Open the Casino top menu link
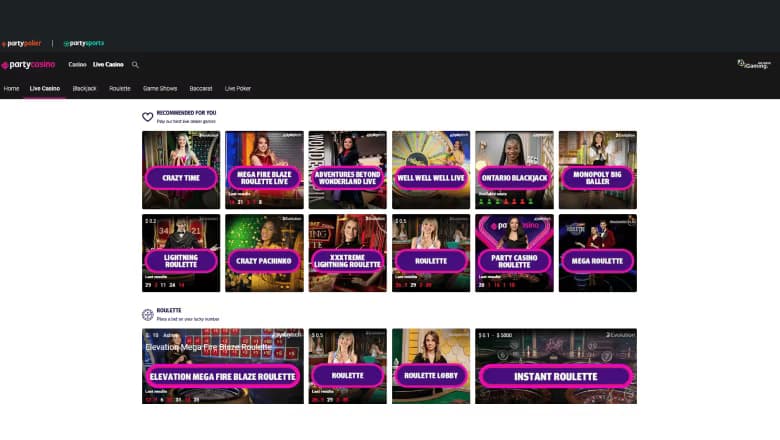The image size is (780, 440). pos(77,65)
